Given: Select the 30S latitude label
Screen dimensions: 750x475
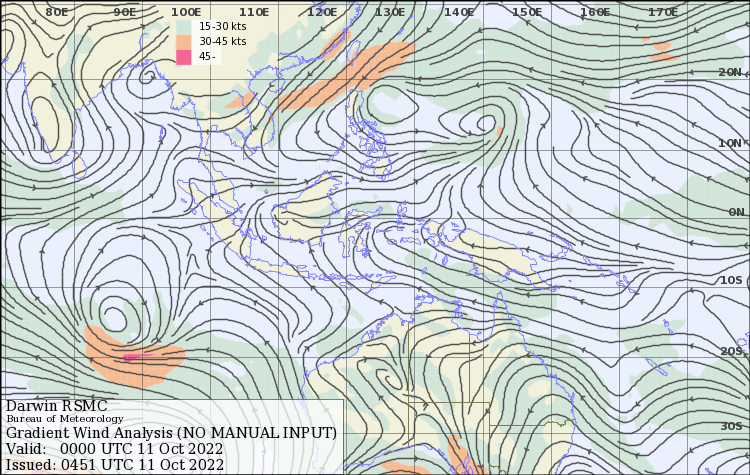Looking at the screenshot, I should click(x=731, y=426).
